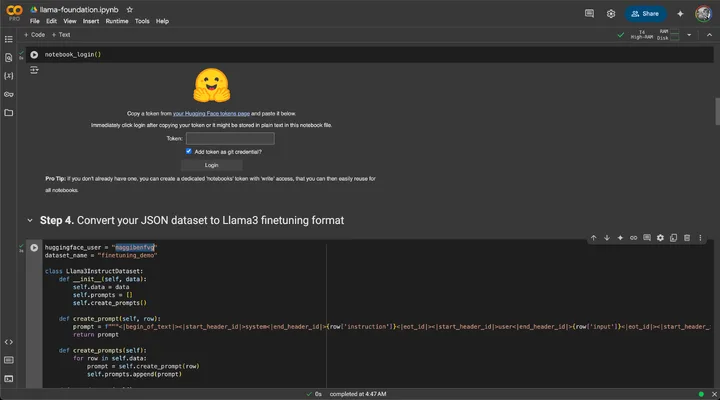Screen dimensions: 720x400
Task: Open the terminal icon in sidebar
Action: pyautogui.click(x=8, y=379)
